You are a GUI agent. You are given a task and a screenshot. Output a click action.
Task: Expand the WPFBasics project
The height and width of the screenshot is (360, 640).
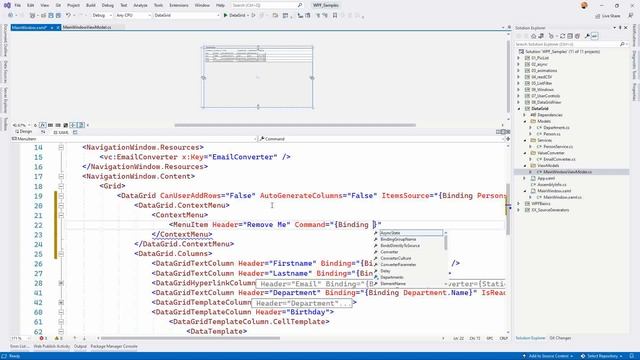(x=519, y=203)
